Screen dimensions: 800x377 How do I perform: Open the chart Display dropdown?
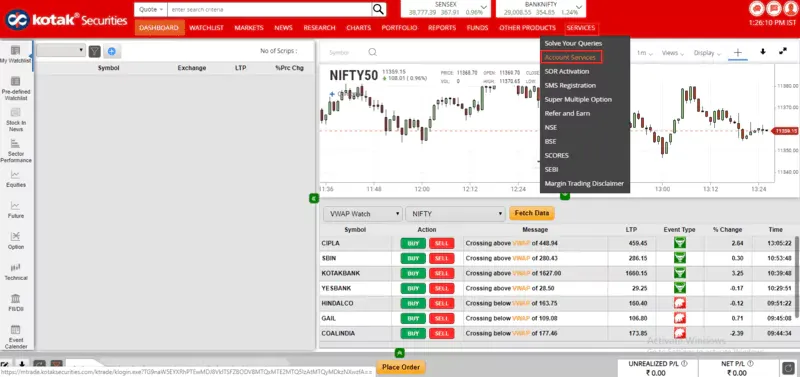pos(707,53)
